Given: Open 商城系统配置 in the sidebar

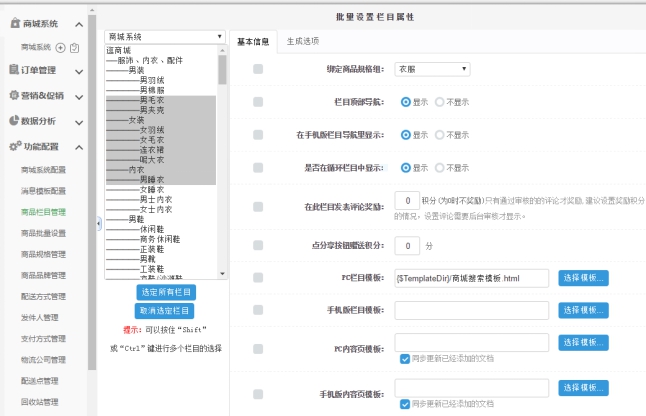Looking at the screenshot, I should pos(44,170).
